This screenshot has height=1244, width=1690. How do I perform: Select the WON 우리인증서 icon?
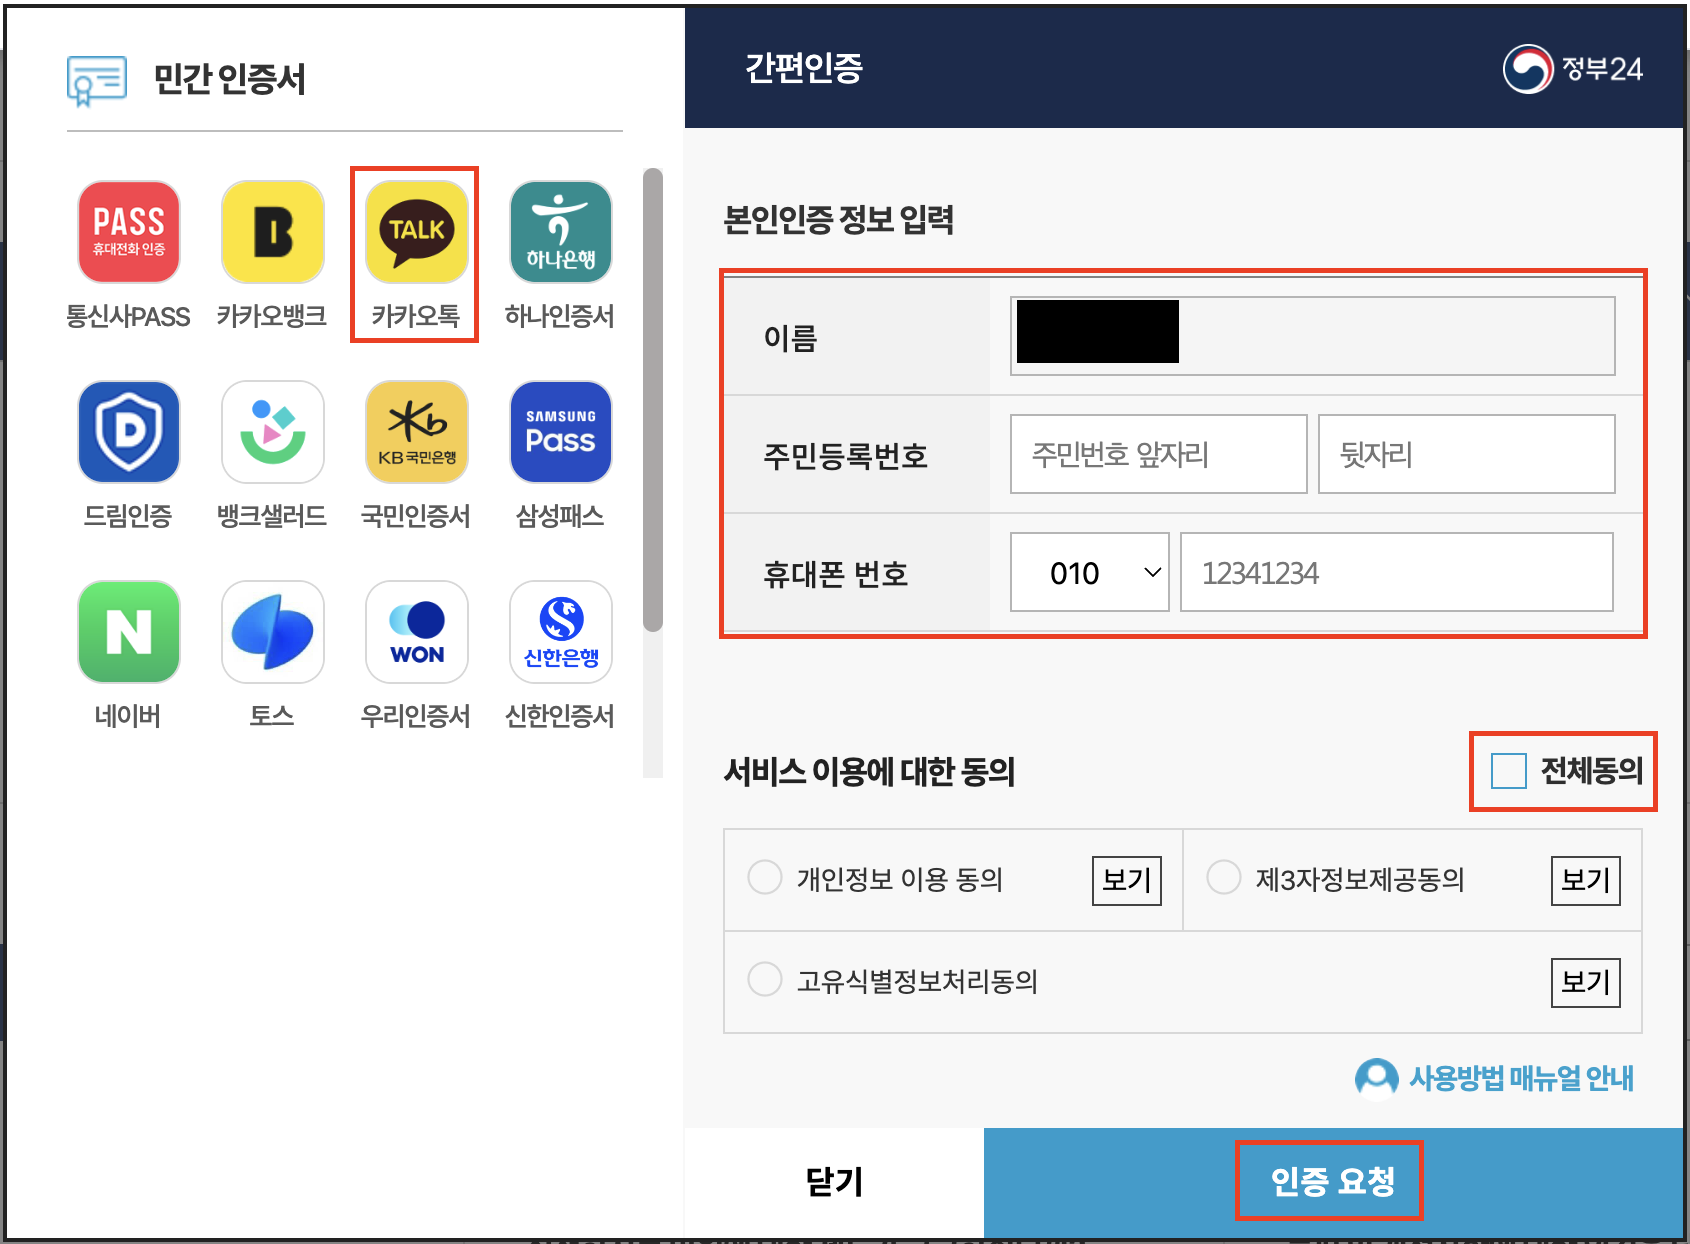417,632
